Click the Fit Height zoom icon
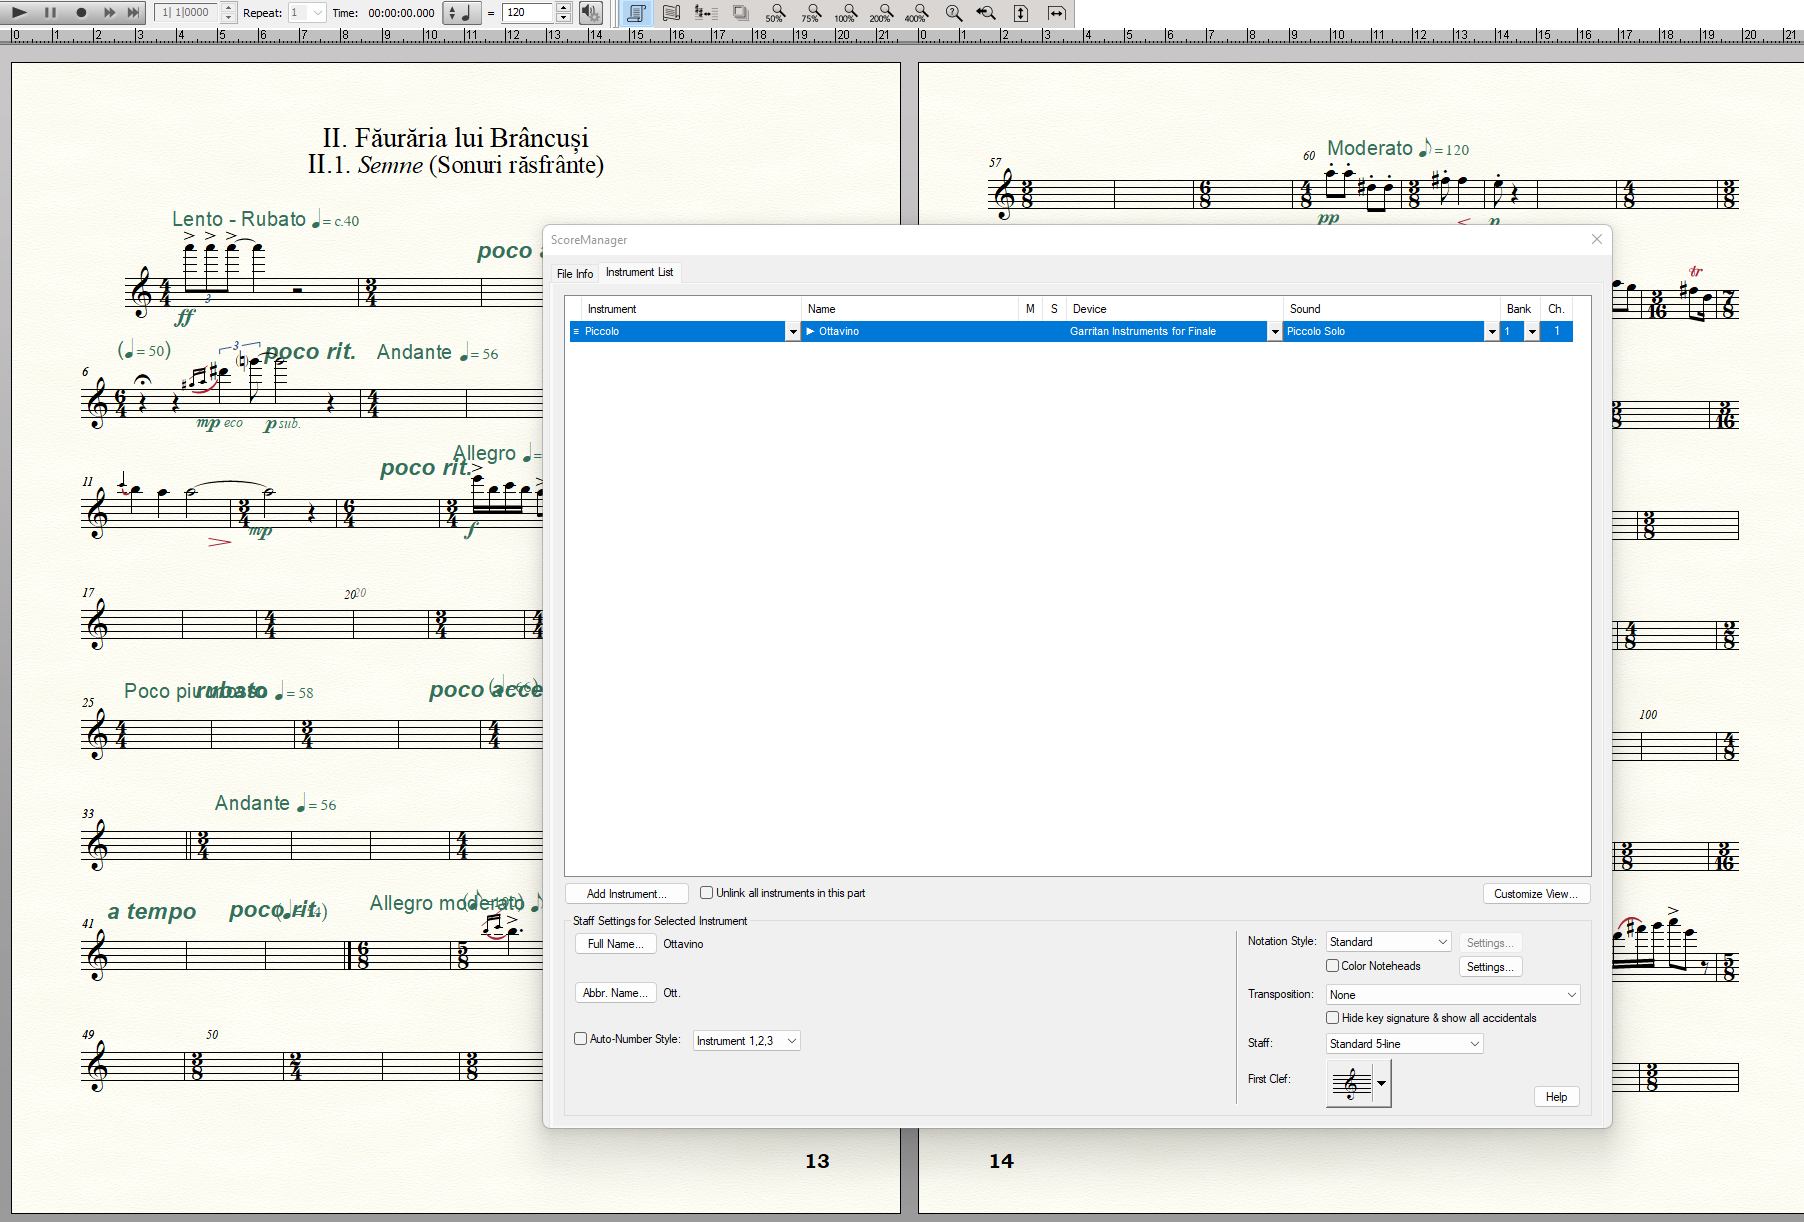The height and width of the screenshot is (1222, 1804). [1020, 13]
